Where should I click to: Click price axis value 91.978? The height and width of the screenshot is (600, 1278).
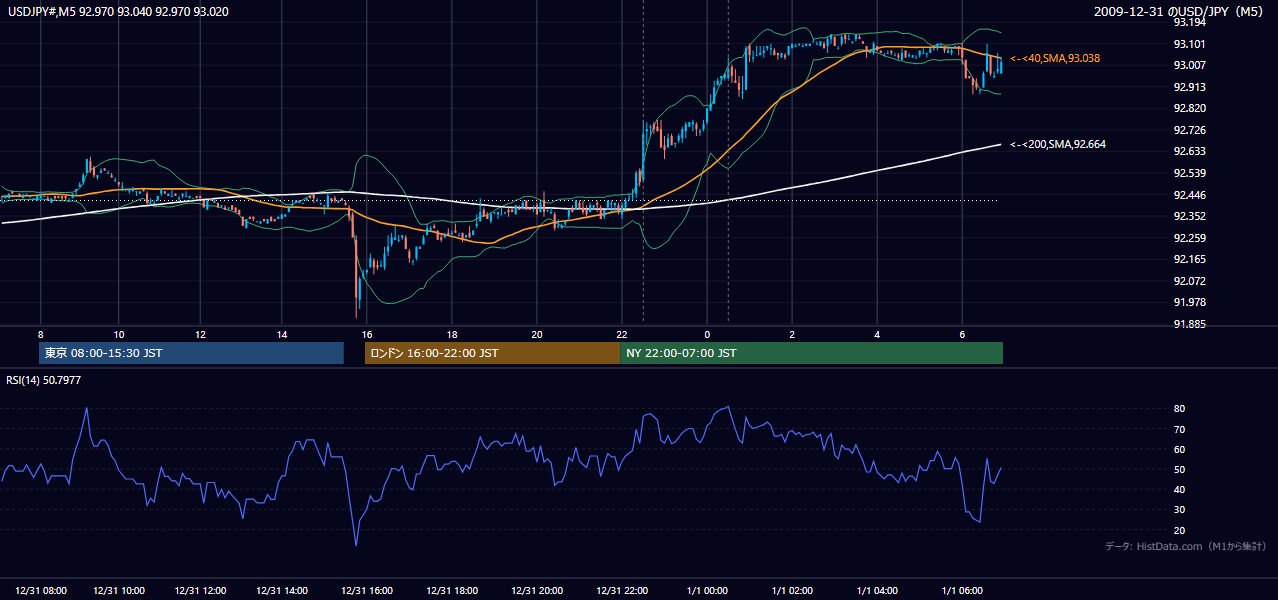(1189, 302)
